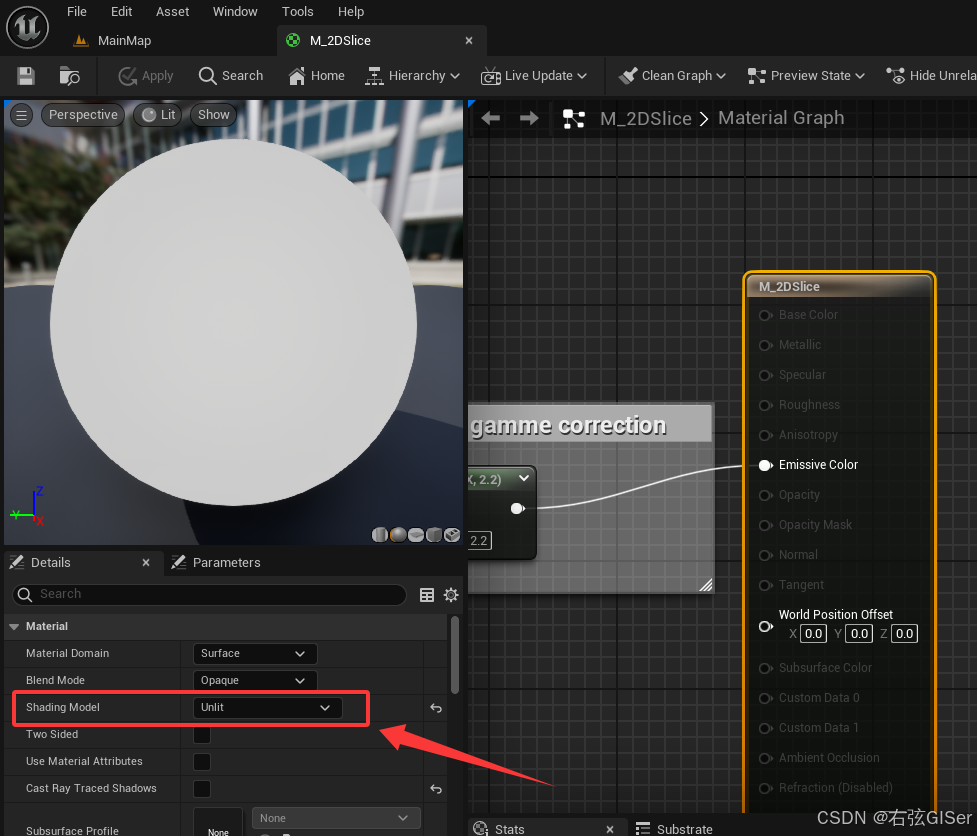Screen dimensions: 977x836
Task: Switch to the Details tab
Action: (50, 563)
